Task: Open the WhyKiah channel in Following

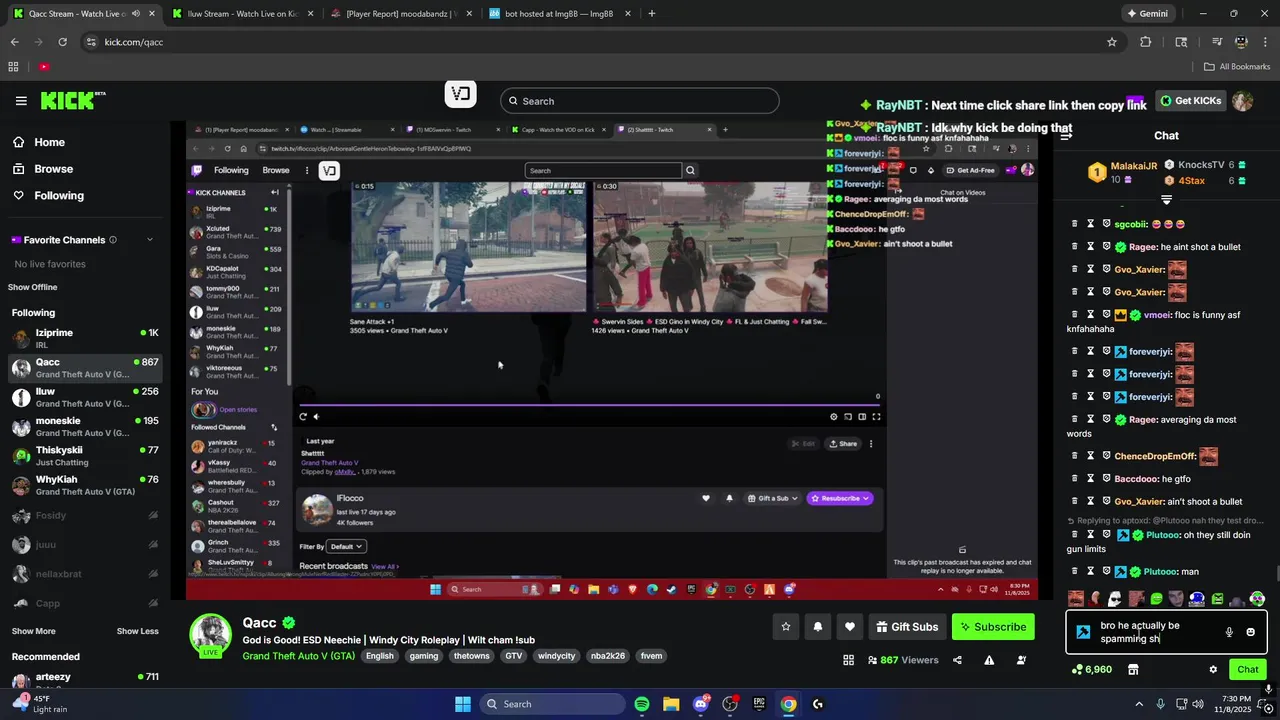Action: [84, 485]
